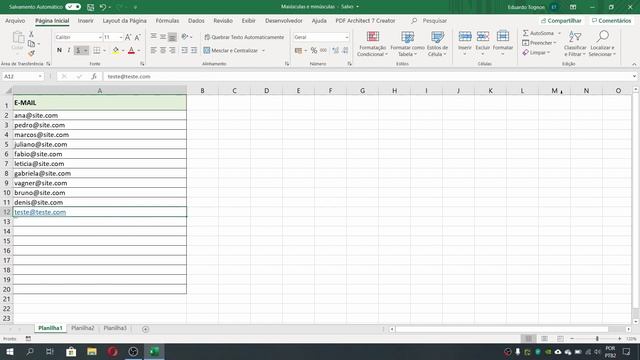Align text to bottom of cell
Image resolution: width=640 pixels, height=360 pixels.
coord(172,37)
